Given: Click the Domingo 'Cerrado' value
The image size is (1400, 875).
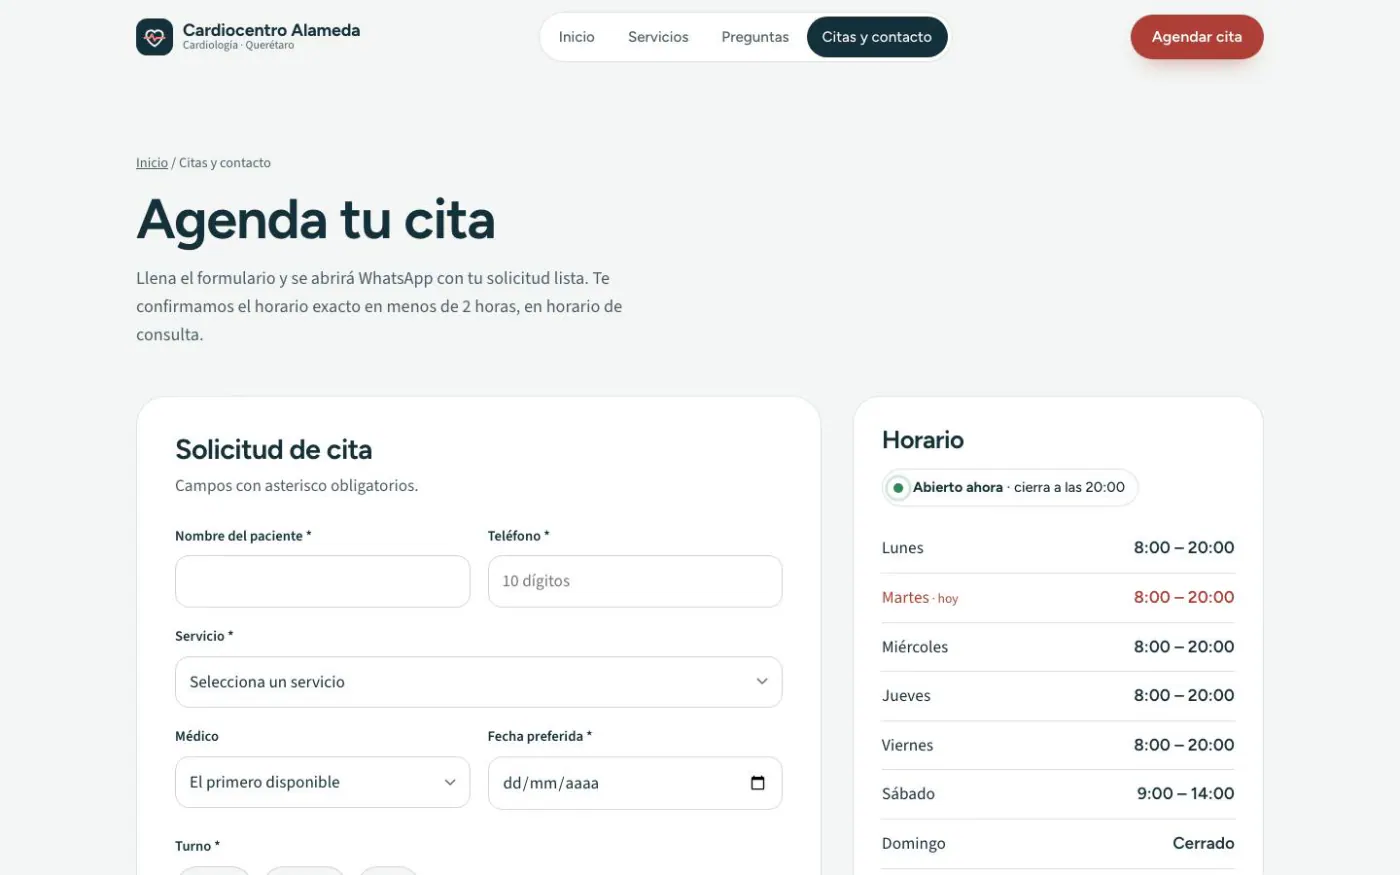Looking at the screenshot, I should (x=1203, y=843).
